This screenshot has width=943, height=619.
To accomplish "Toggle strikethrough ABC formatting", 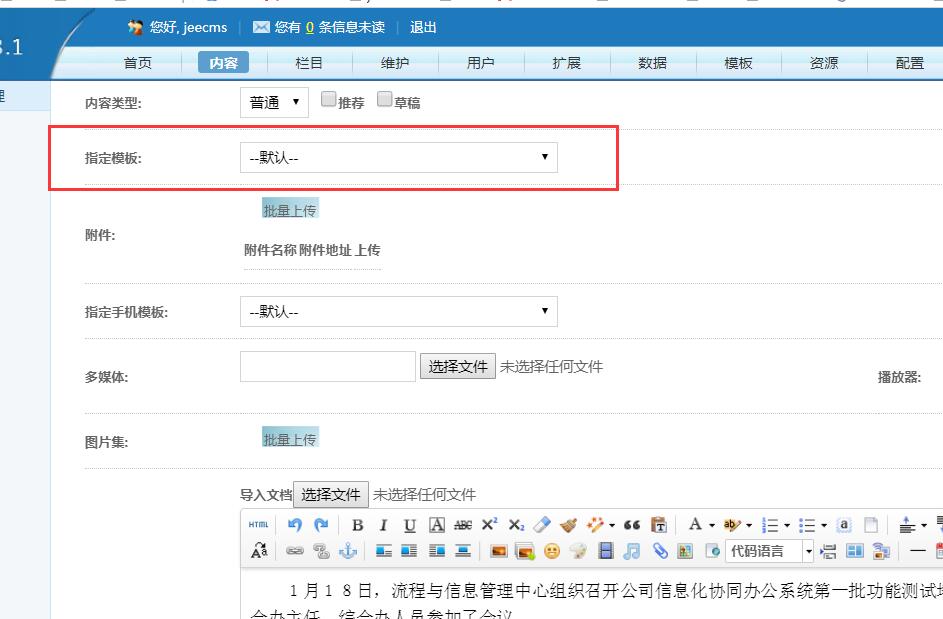I will (x=462, y=525).
